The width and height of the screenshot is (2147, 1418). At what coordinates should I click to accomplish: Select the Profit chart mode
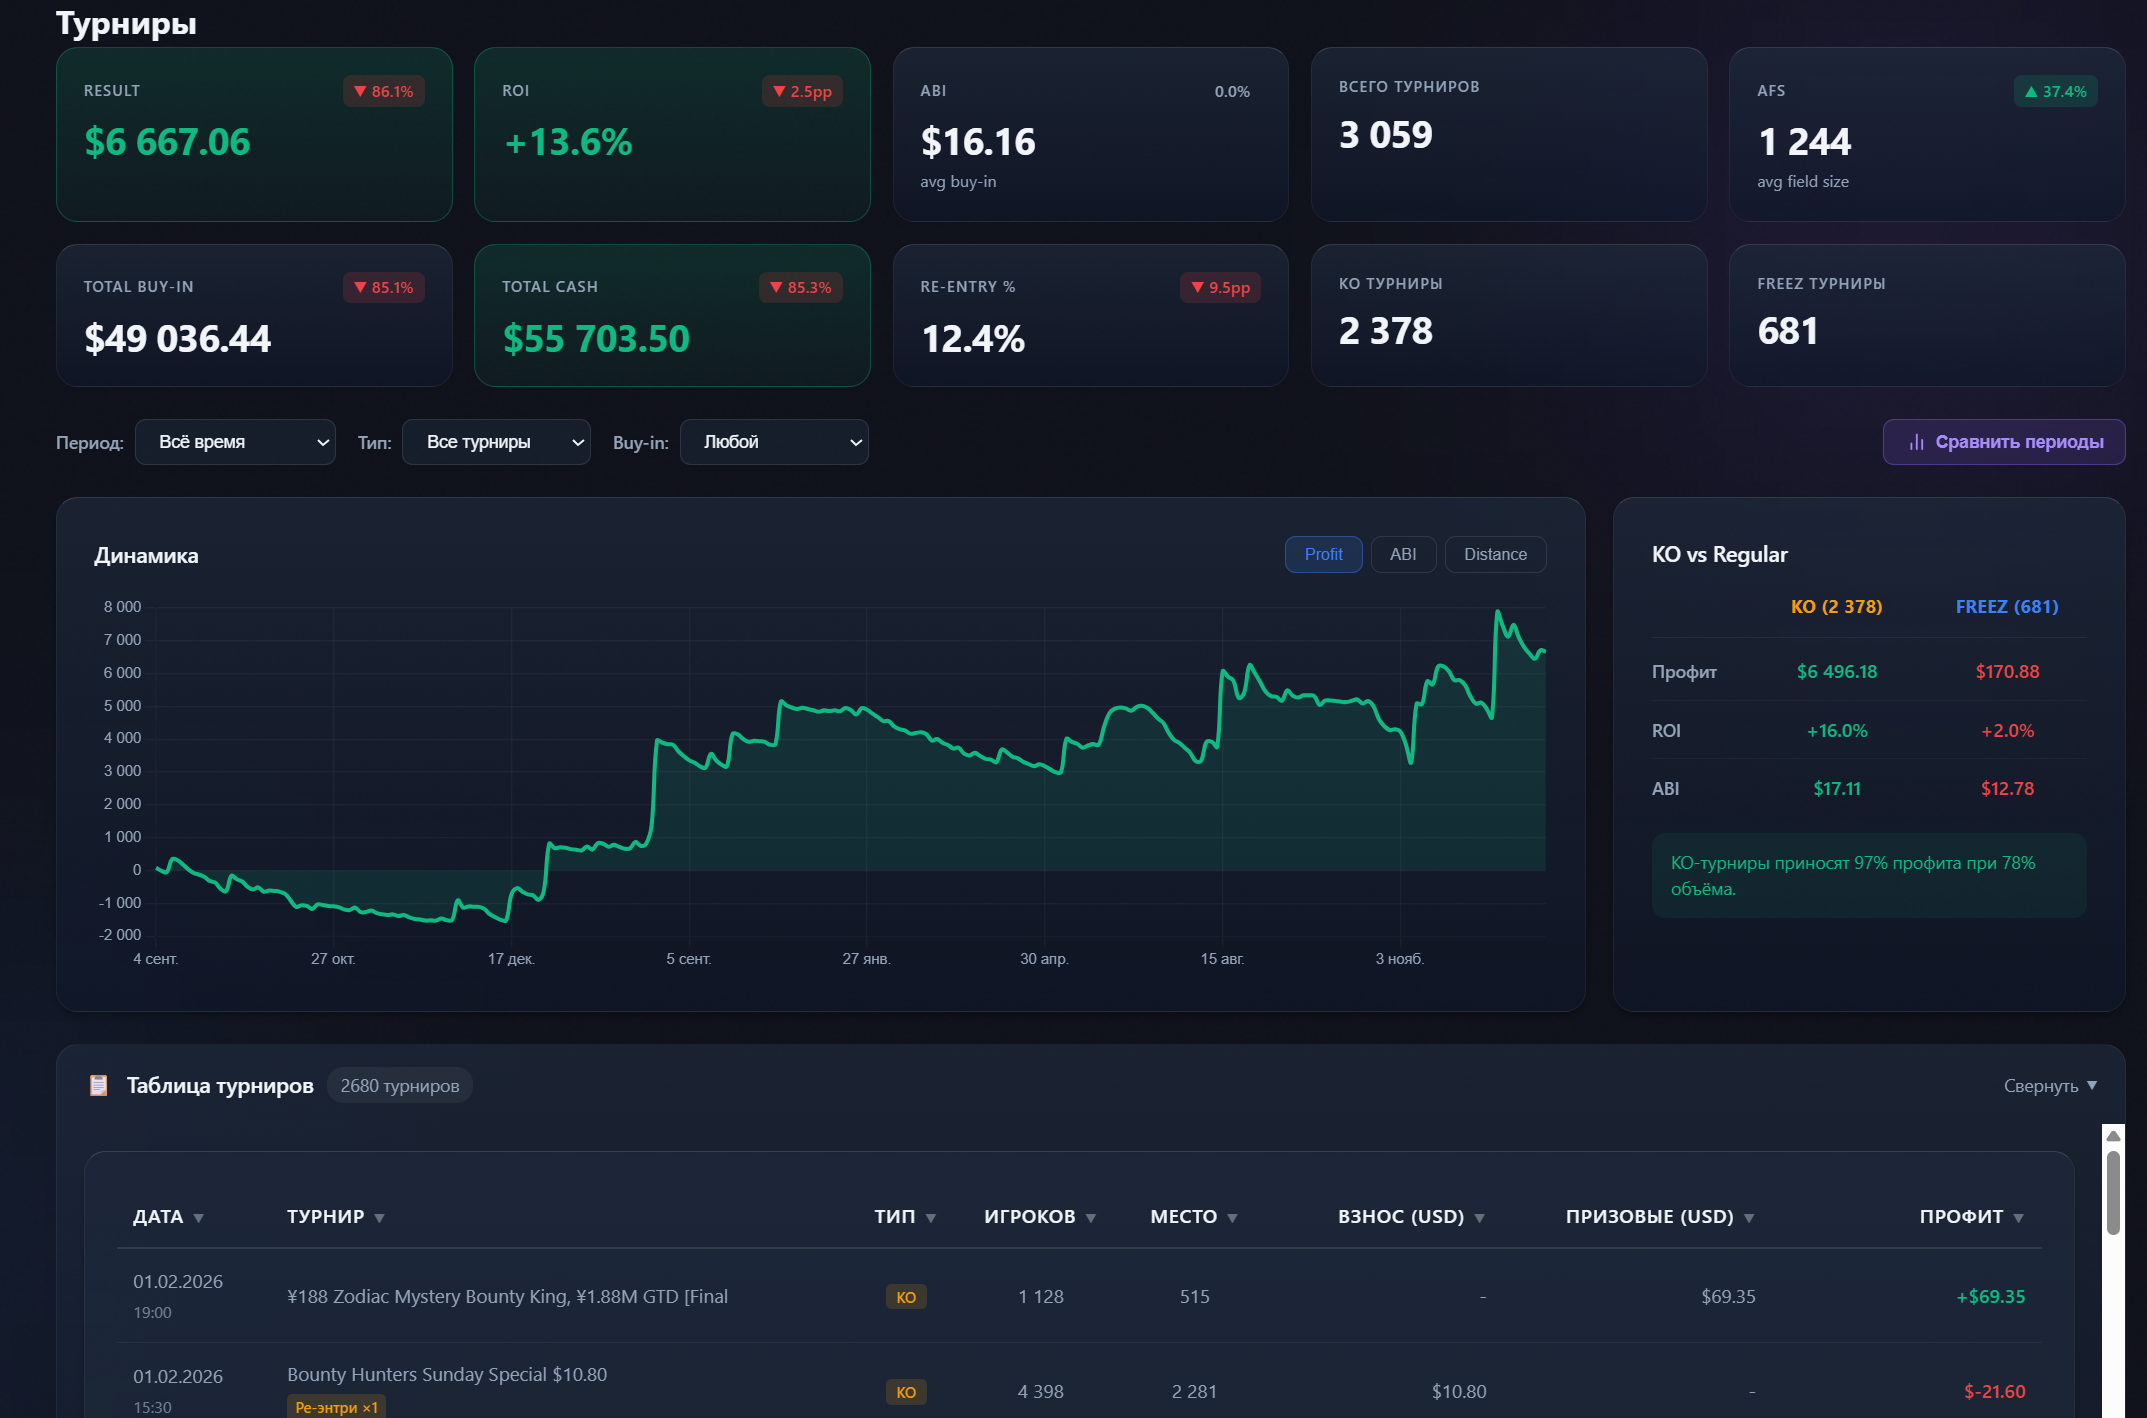click(1323, 554)
